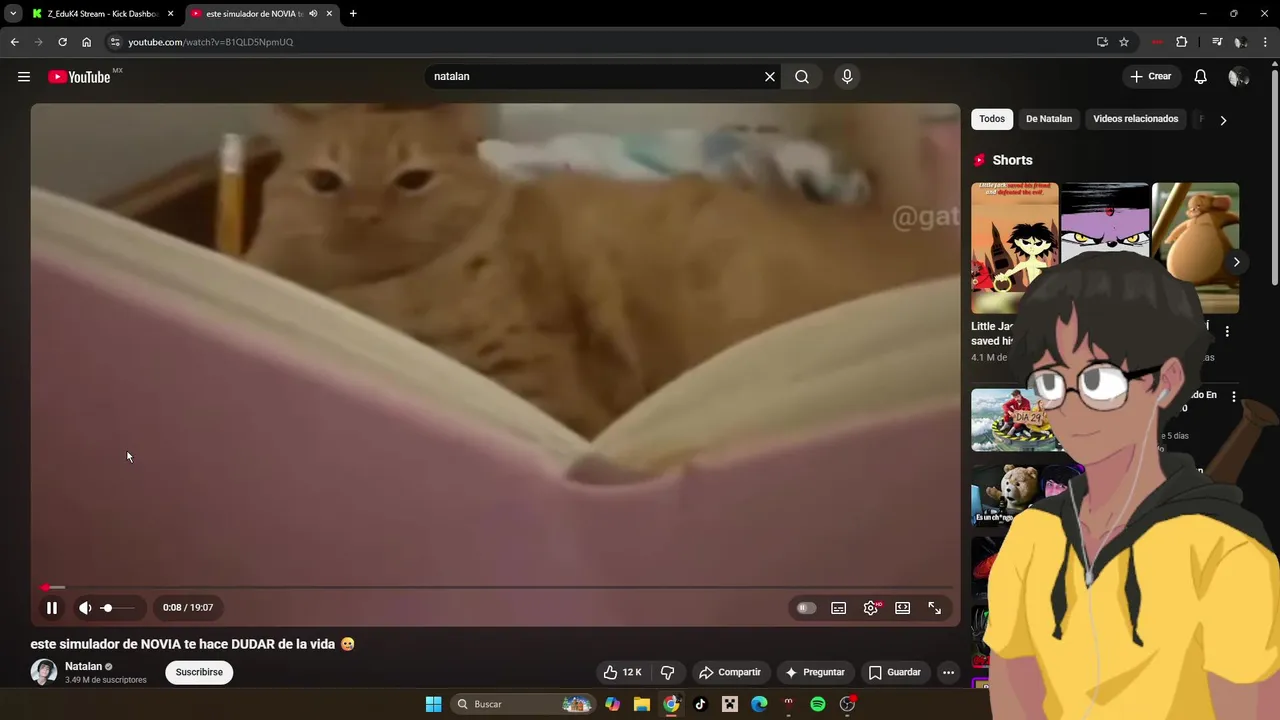Open more actions ellipsis under video
Screen dimensions: 1280x720
click(949, 673)
